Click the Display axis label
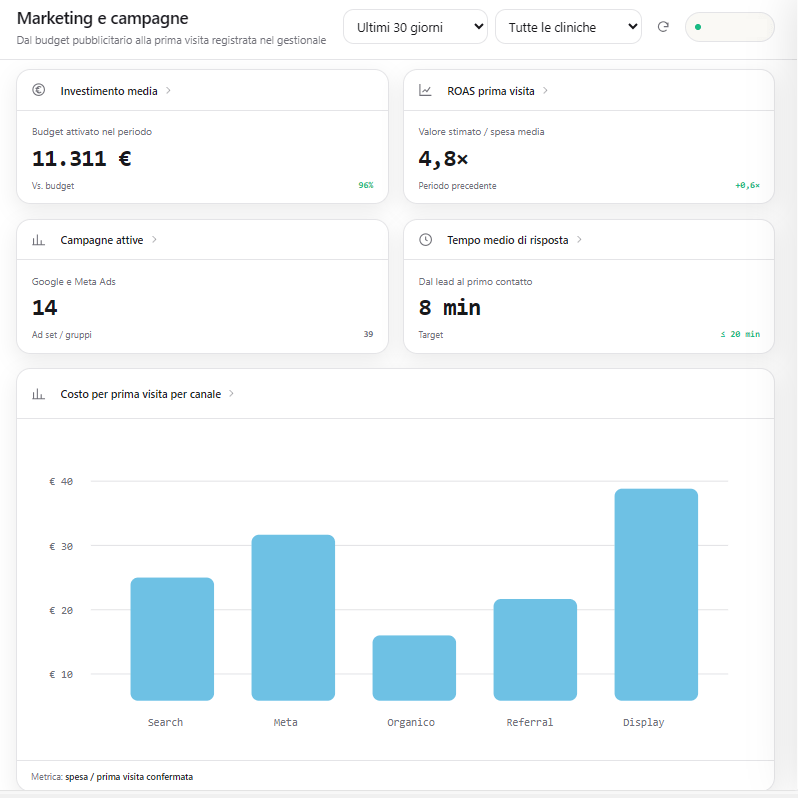The image size is (798, 798). click(x=644, y=723)
